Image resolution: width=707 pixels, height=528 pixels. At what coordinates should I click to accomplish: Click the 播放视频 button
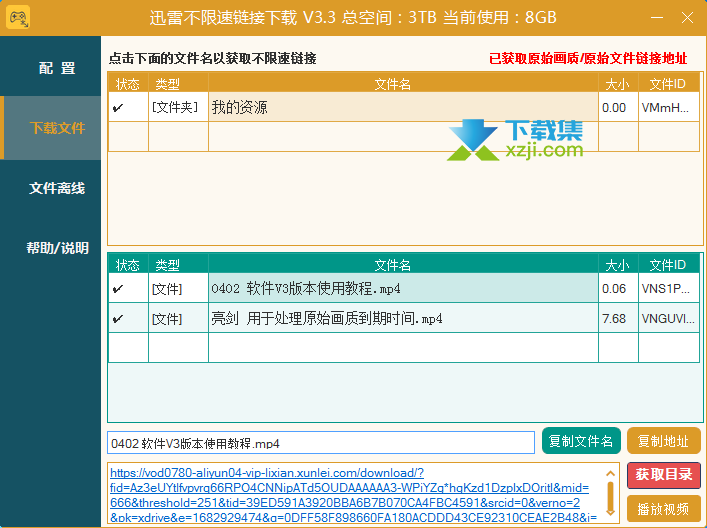(663, 509)
